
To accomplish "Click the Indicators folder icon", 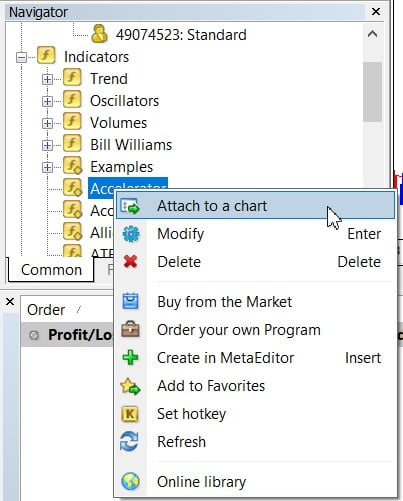I will pos(46,55).
